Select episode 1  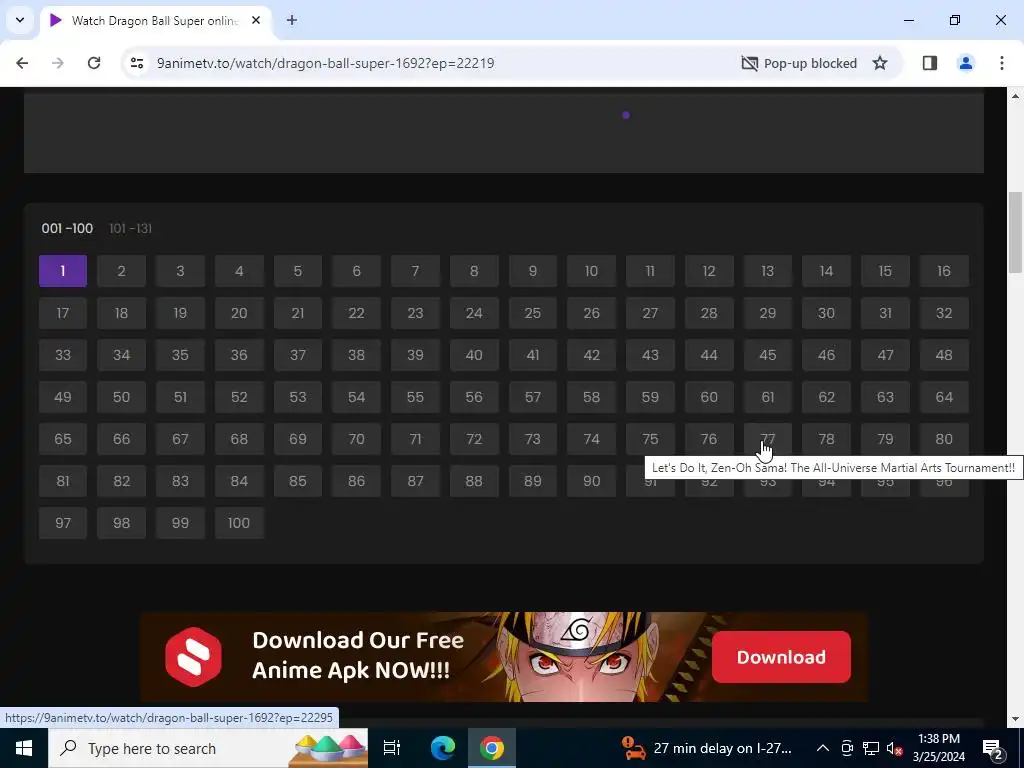63,271
